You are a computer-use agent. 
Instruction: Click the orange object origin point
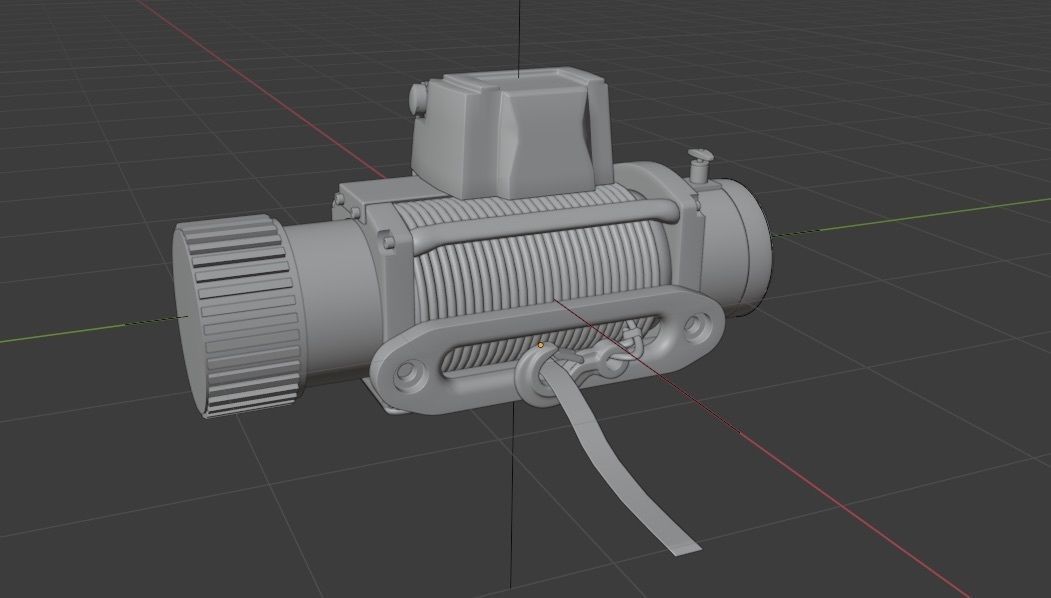541,345
